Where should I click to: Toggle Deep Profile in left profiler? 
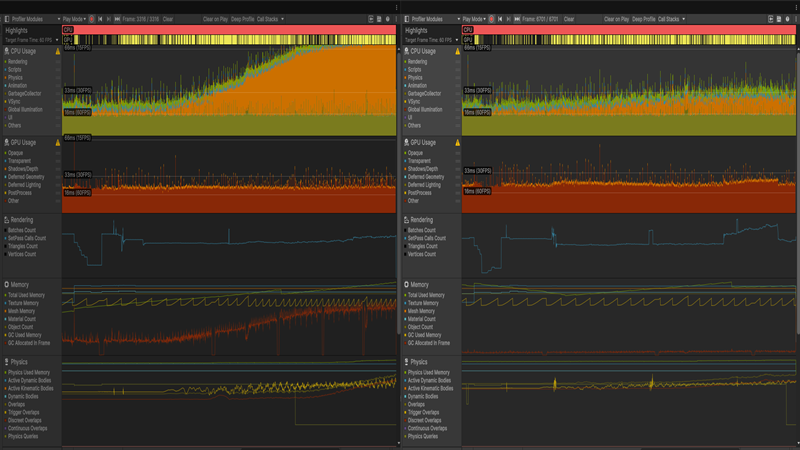click(242, 19)
